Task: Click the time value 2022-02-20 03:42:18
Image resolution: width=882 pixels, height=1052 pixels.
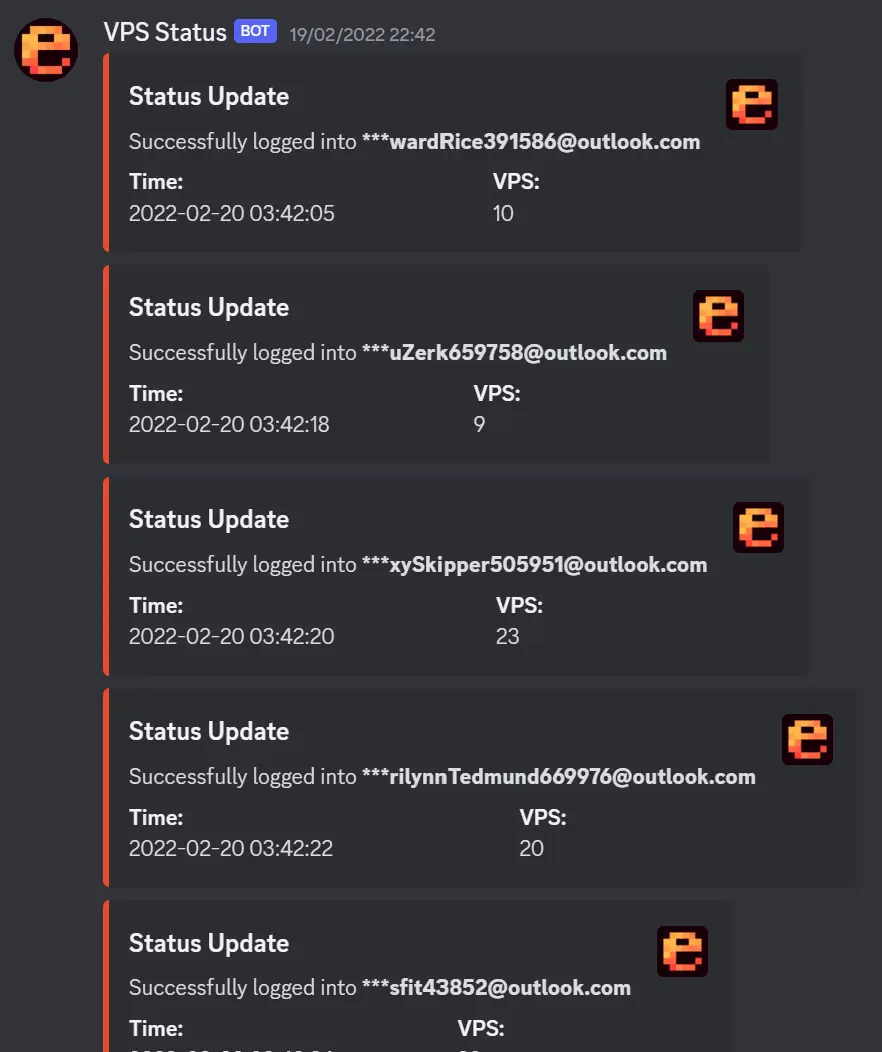Action: pyautogui.click(x=229, y=424)
